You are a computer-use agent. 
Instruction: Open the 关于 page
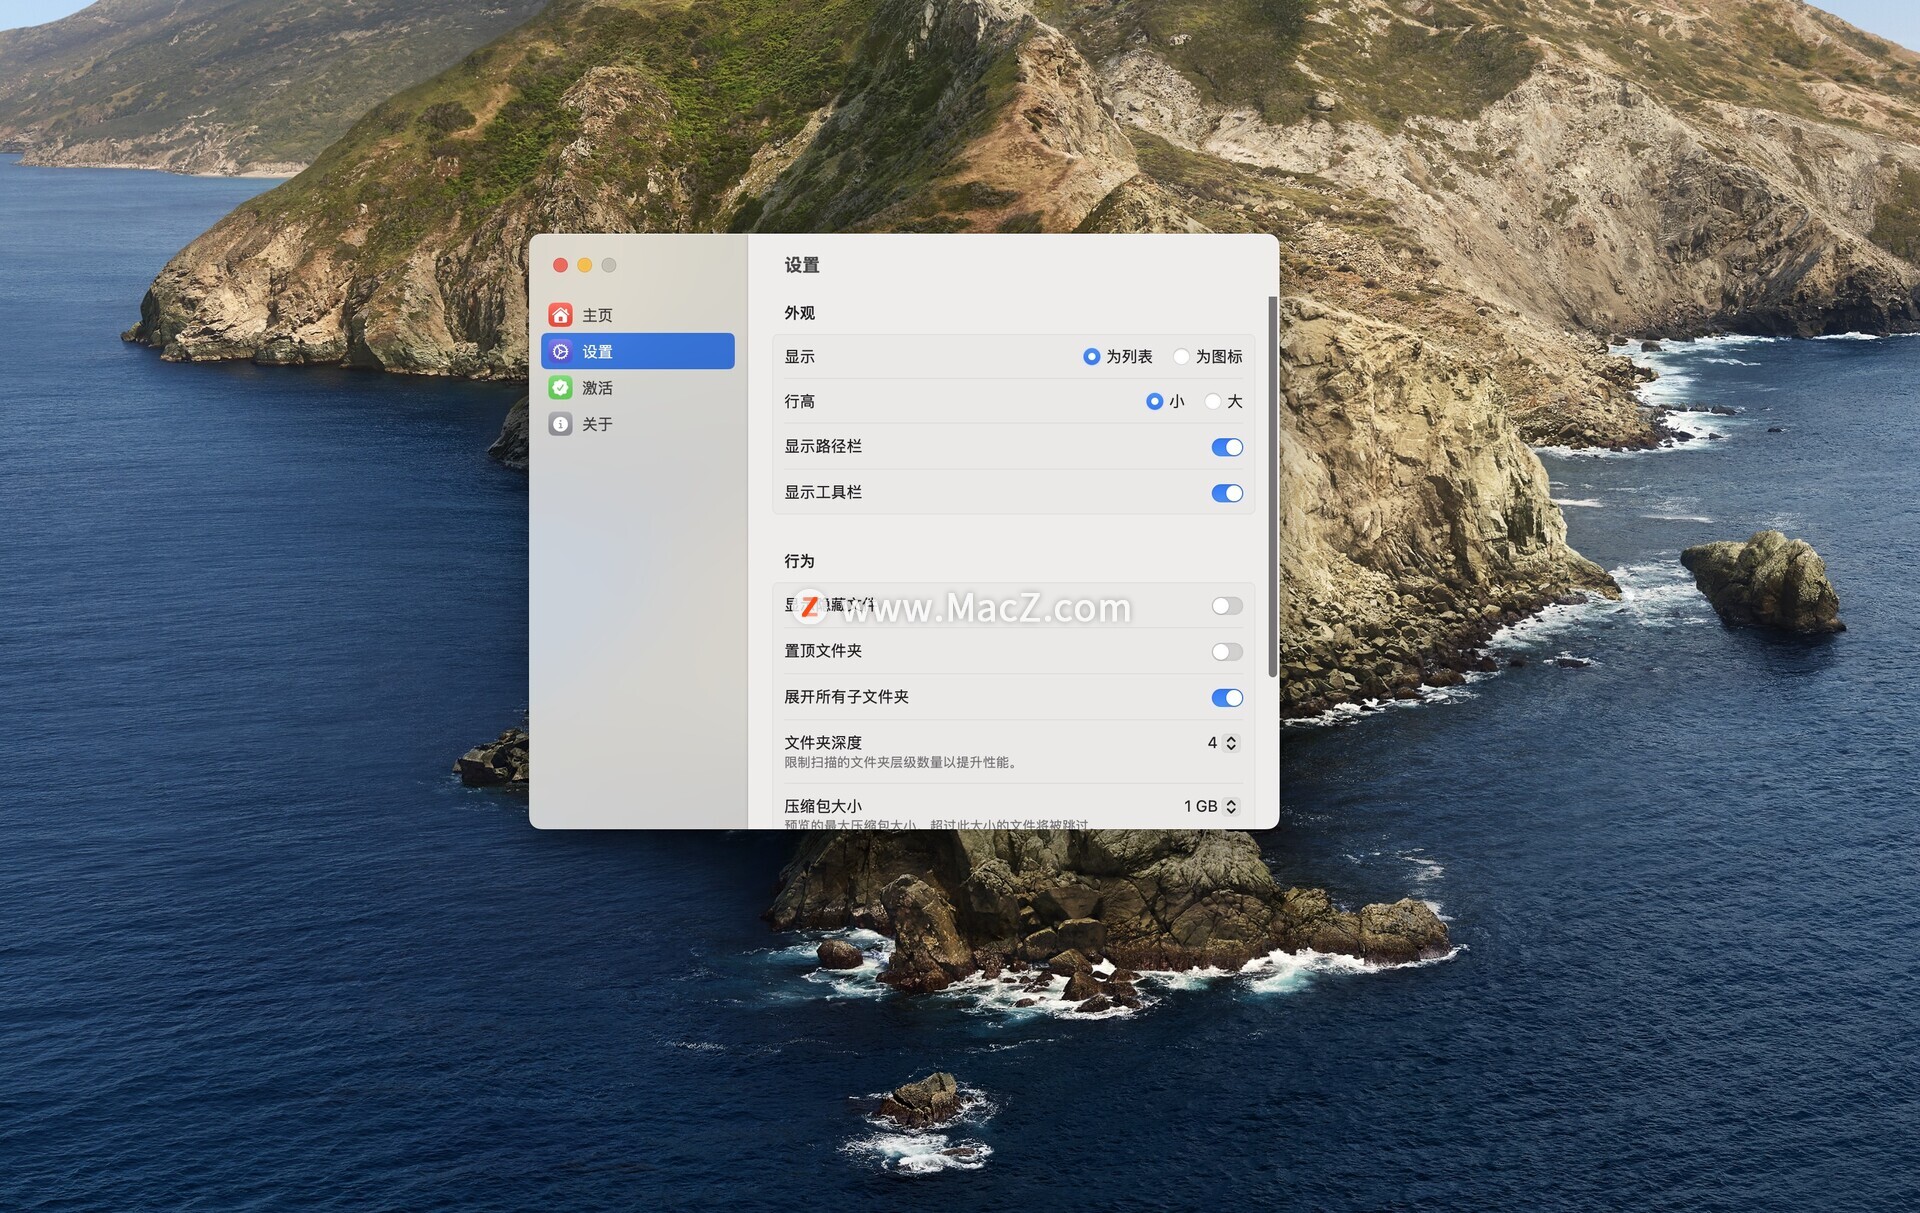(x=638, y=424)
